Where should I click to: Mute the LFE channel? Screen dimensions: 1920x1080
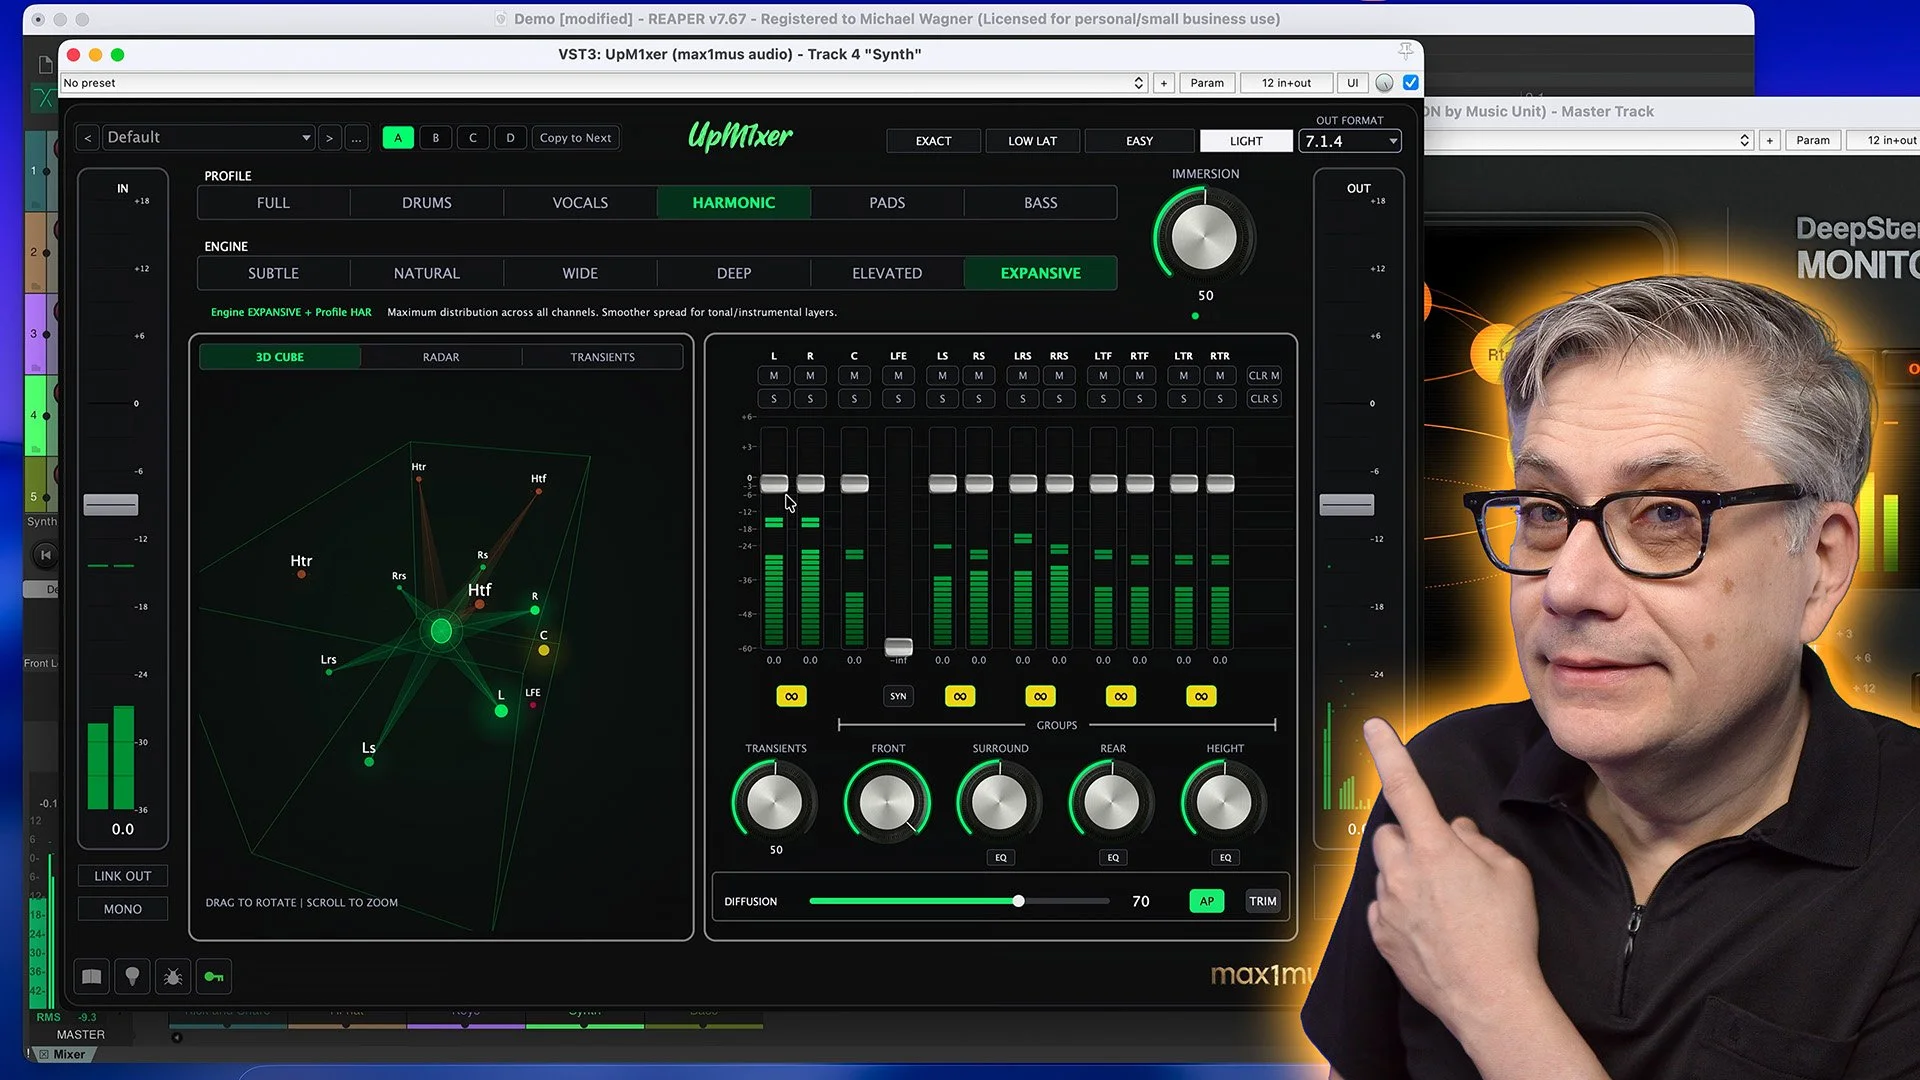[898, 375]
